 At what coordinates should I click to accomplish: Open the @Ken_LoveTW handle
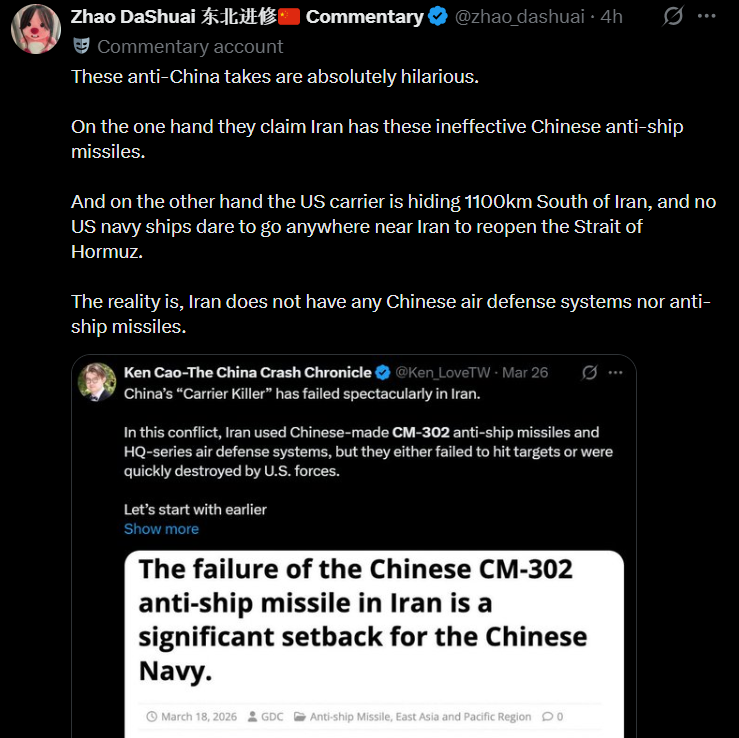pyautogui.click(x=443, y=373)
